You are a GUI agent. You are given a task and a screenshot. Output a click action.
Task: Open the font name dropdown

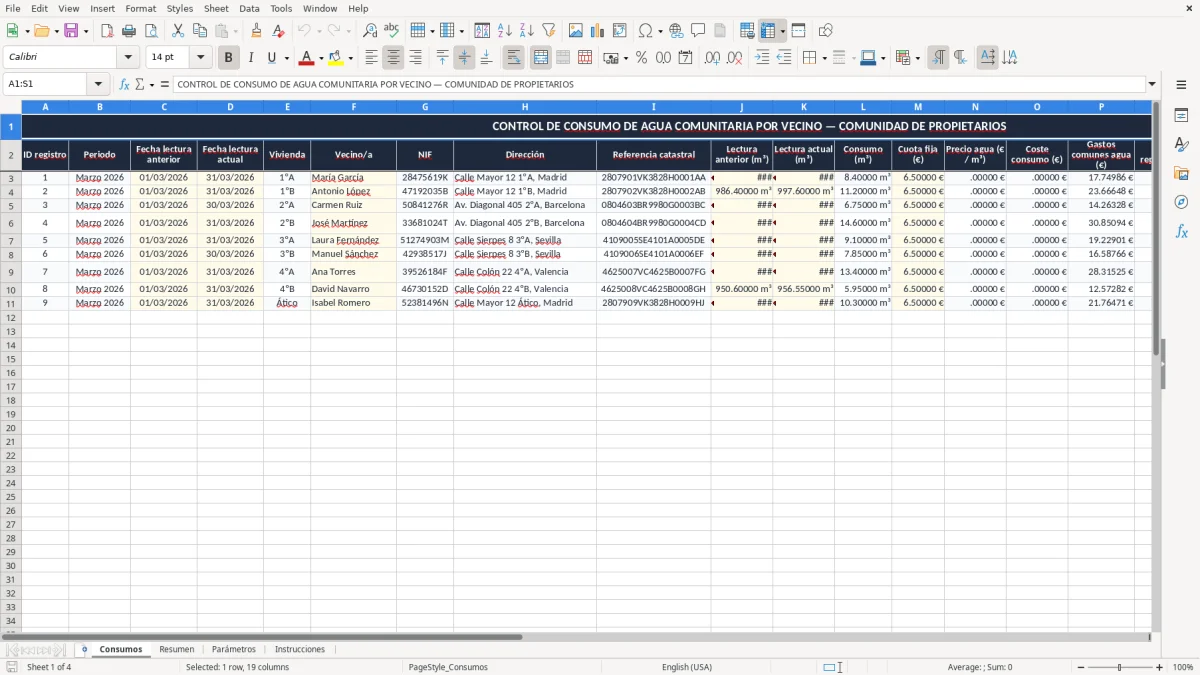(128, 58)
